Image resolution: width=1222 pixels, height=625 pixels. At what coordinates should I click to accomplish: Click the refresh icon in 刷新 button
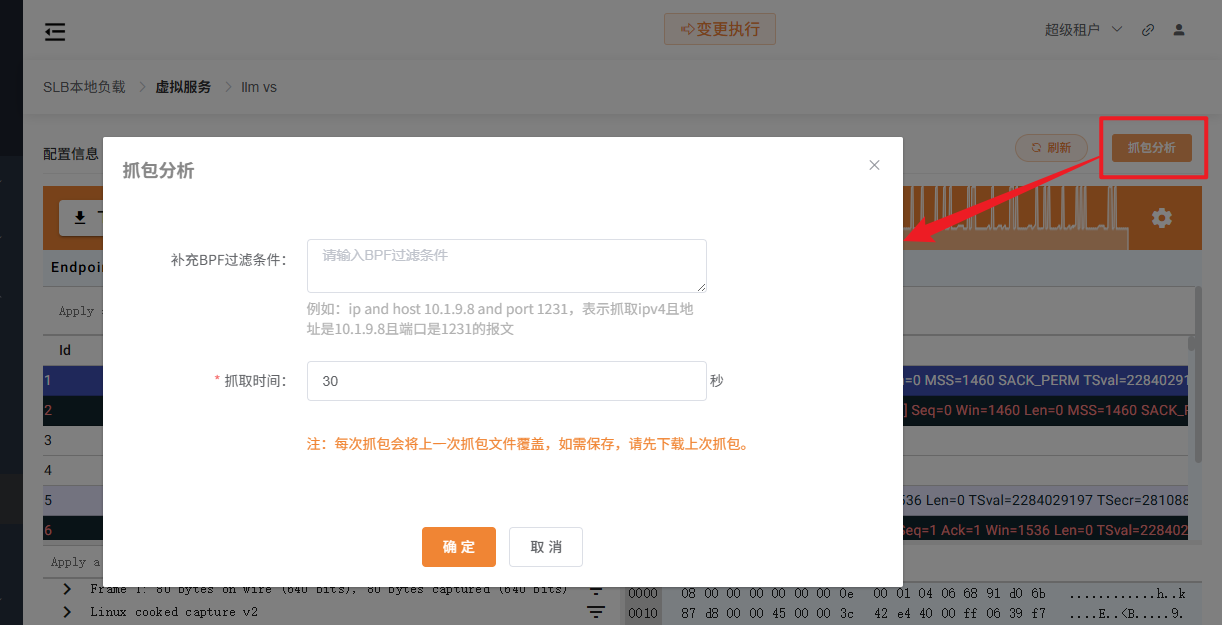1034,147
